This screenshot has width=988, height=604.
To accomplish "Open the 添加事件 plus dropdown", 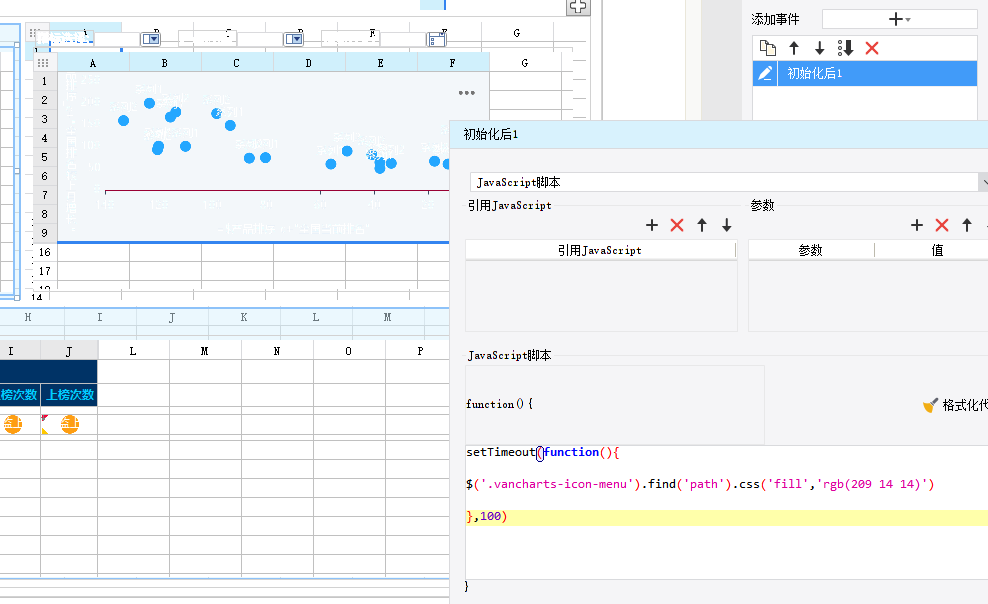I will (899, 20).
